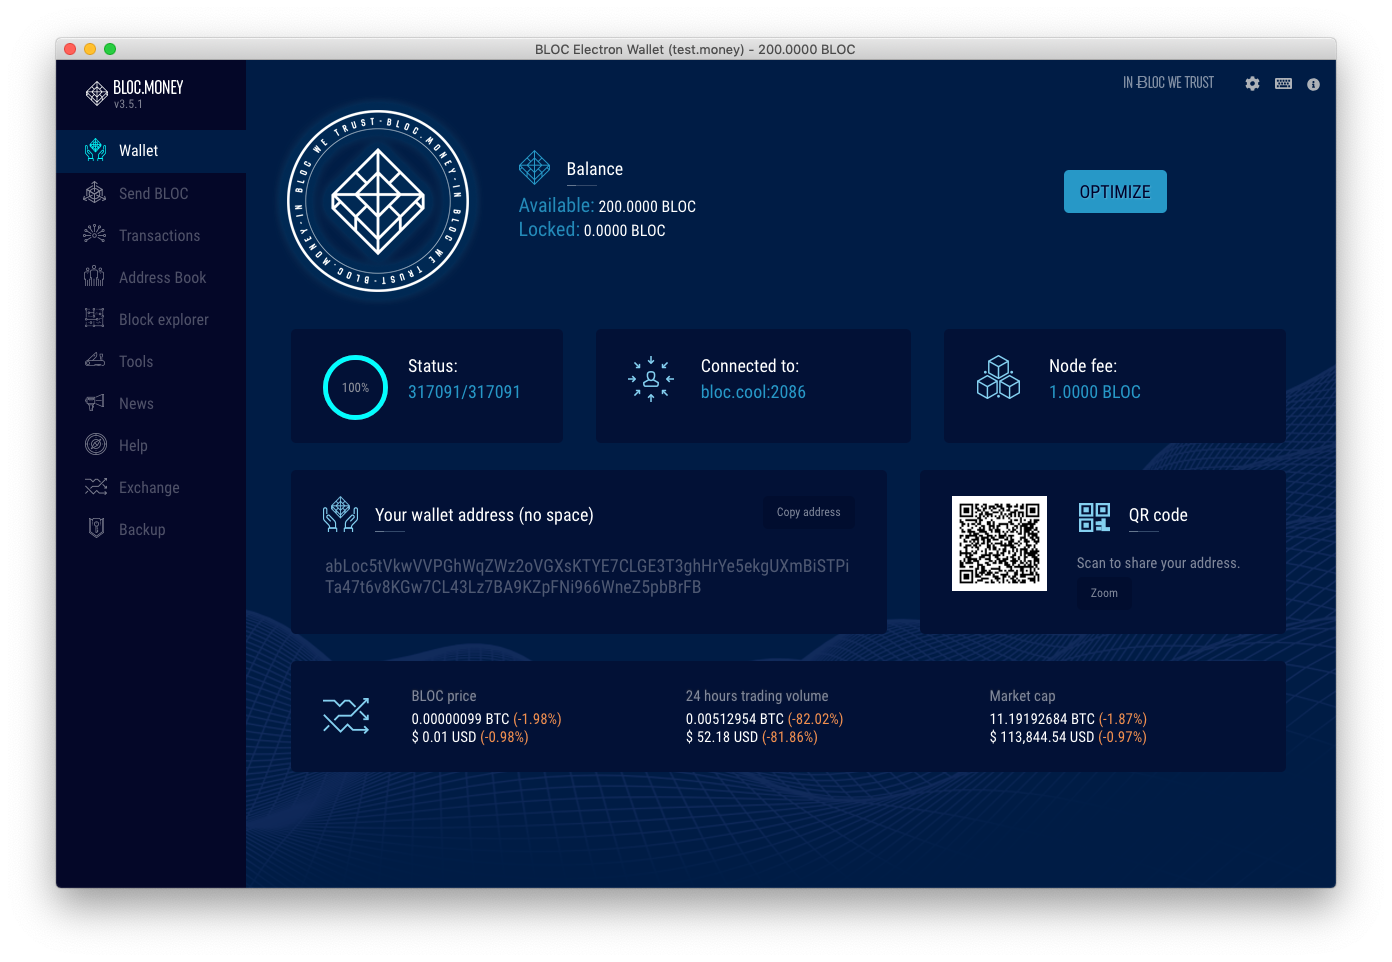Click the crossed arrows icon in price panel
The width and height of the screenshot is (1392, 962).
coord(346,716)
